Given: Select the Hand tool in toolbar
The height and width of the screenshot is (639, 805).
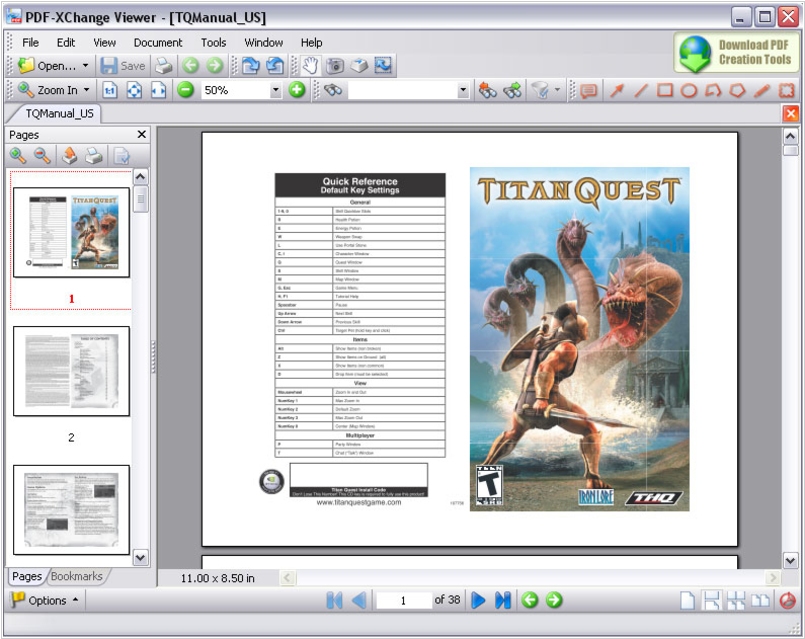Looking at the screenshot, I should [310, 66].
